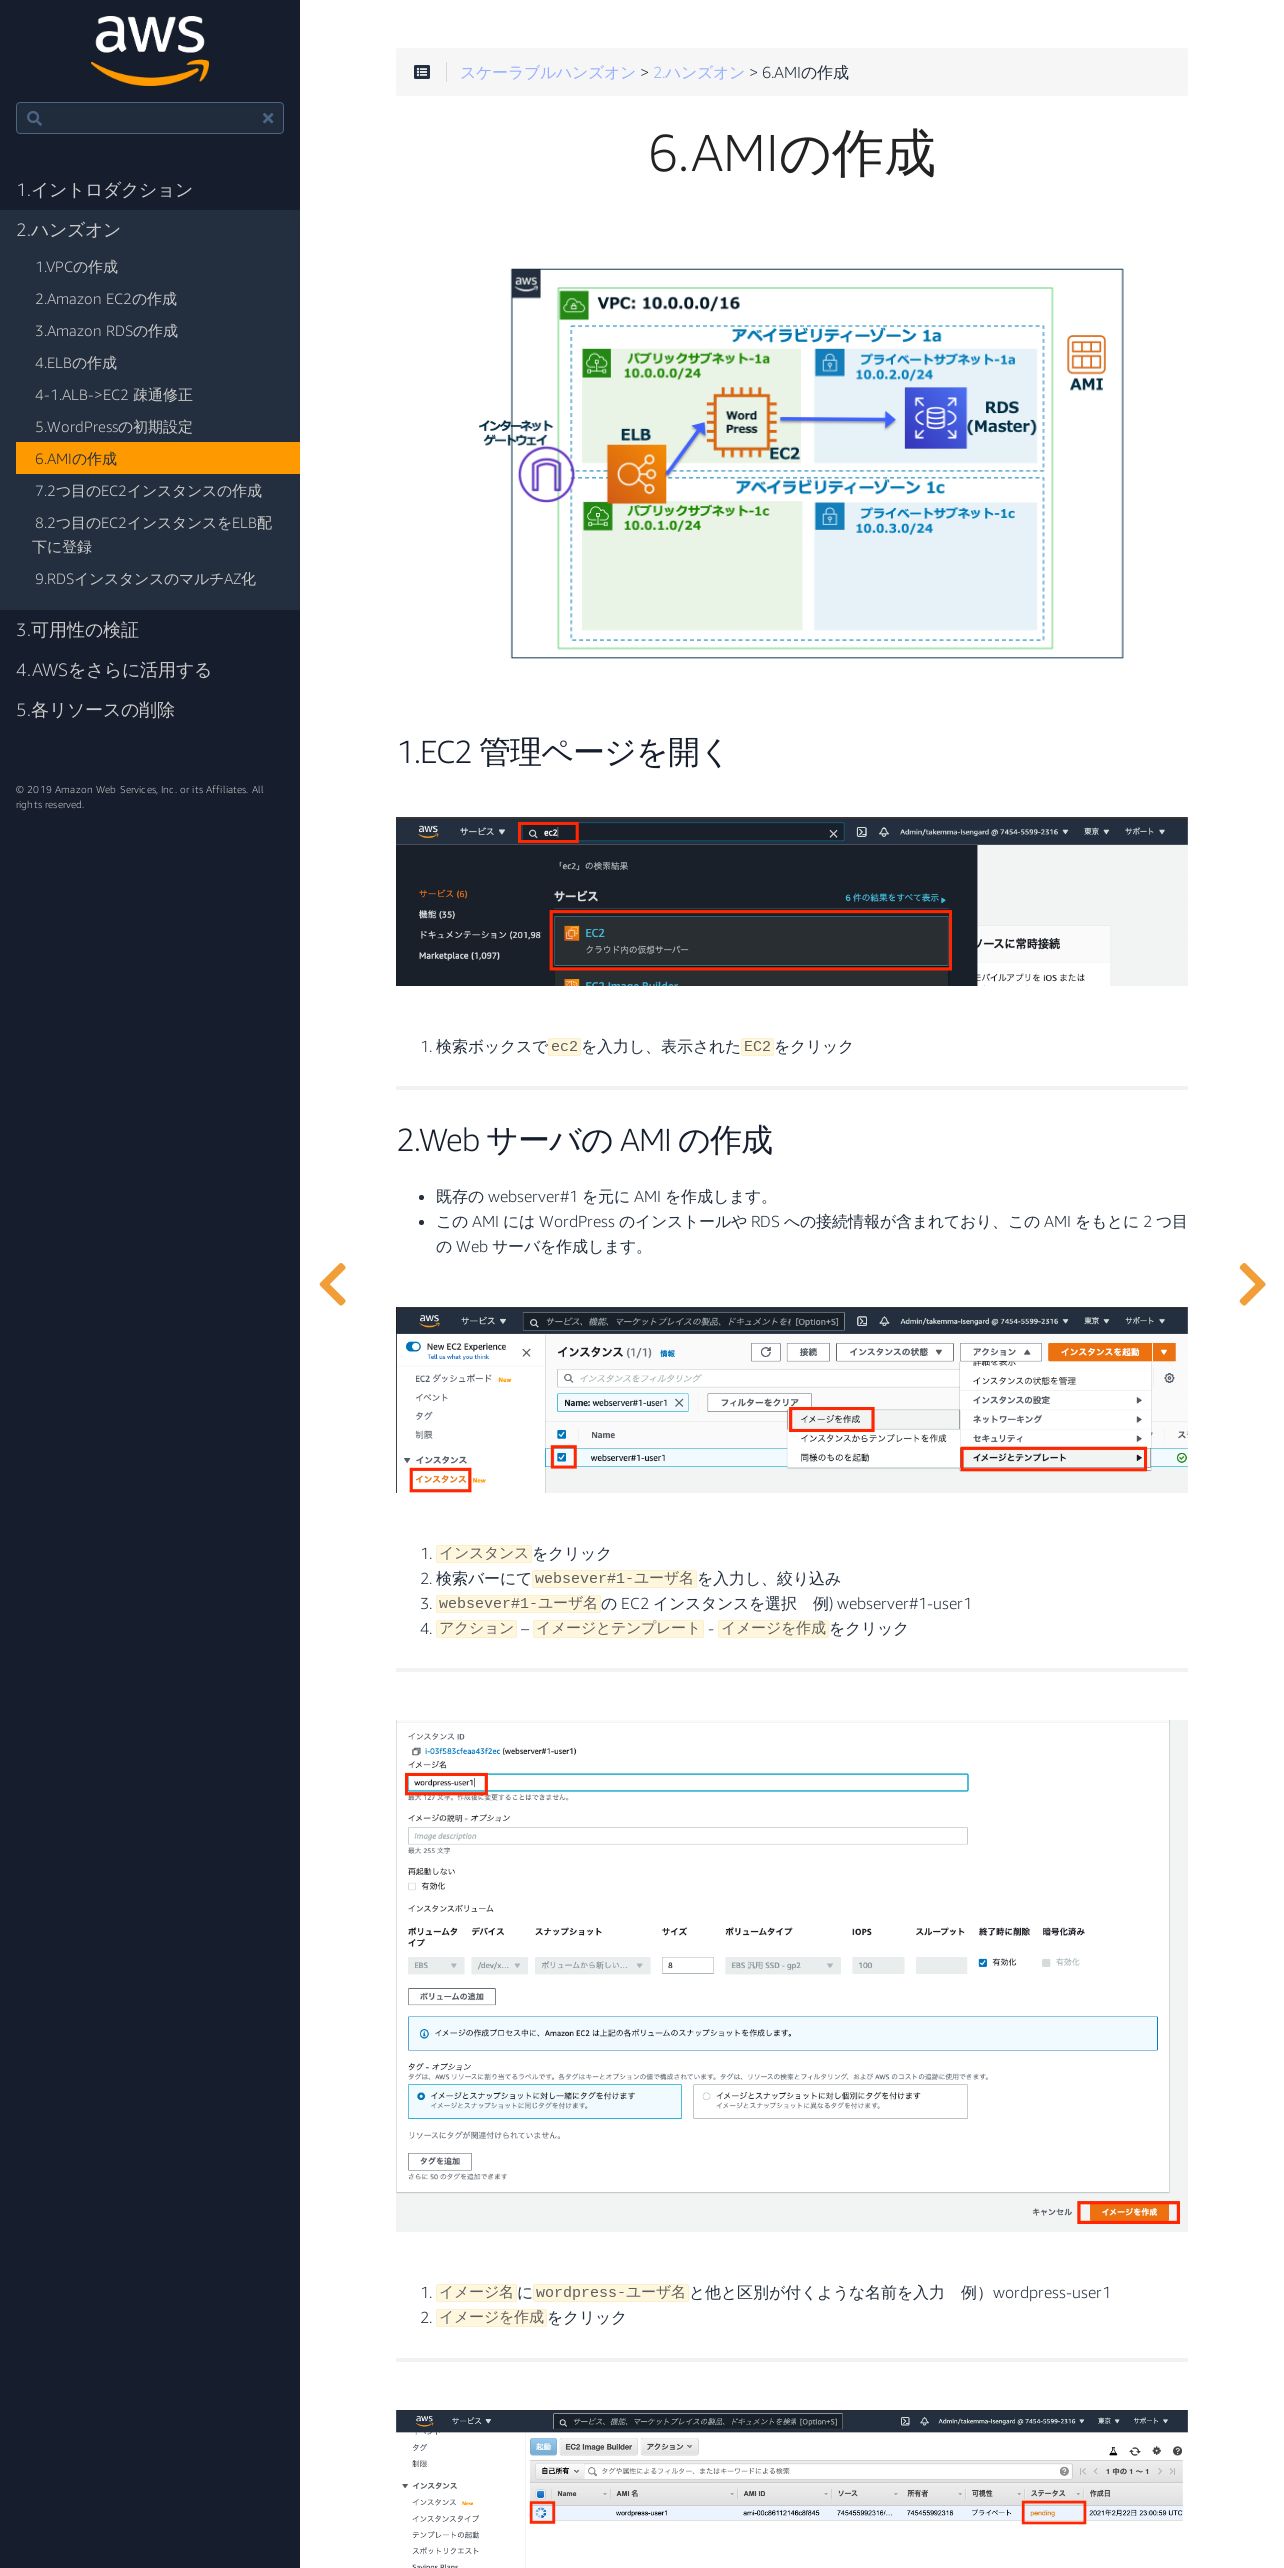
Task: Open 4.ELBの作成 in the sidebar
Action: [x=158, y=363]
